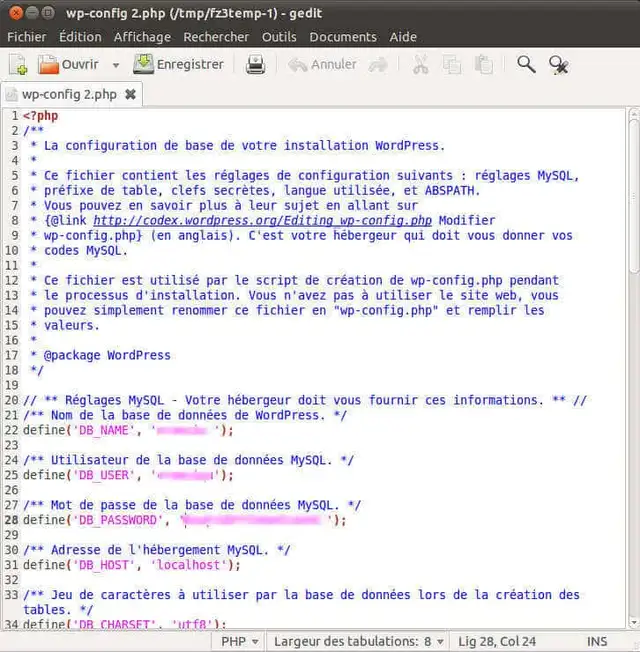Viewport: 640px width, 652px height.
Task: Click 'codes MySQL.' on line 10
Action: [86, 251]
